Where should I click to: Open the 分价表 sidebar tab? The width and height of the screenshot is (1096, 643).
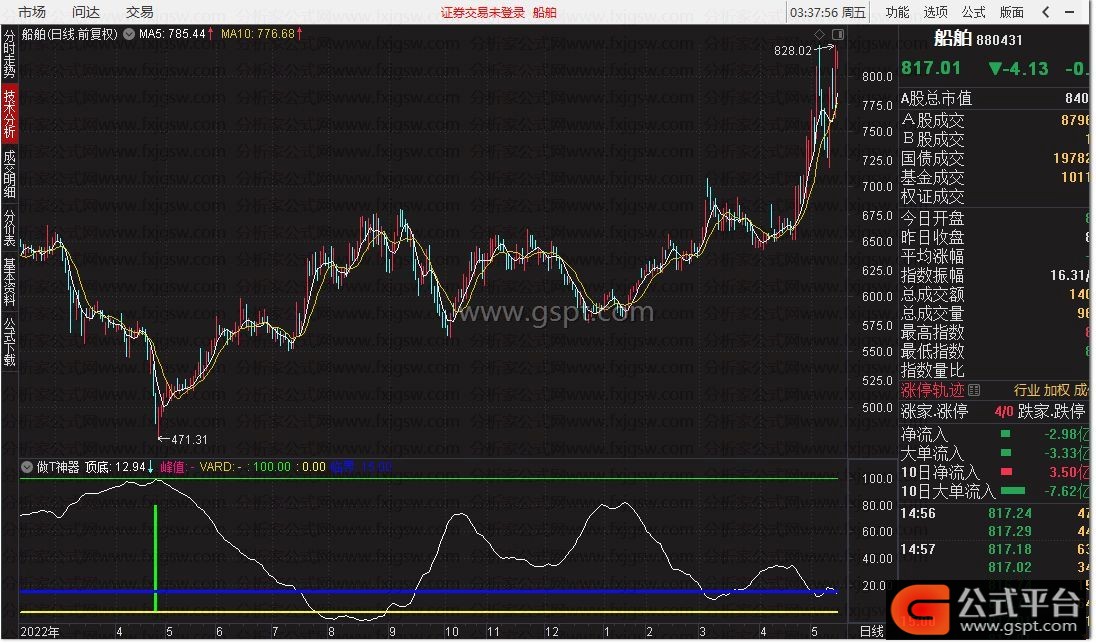click(x=9, y=228)
